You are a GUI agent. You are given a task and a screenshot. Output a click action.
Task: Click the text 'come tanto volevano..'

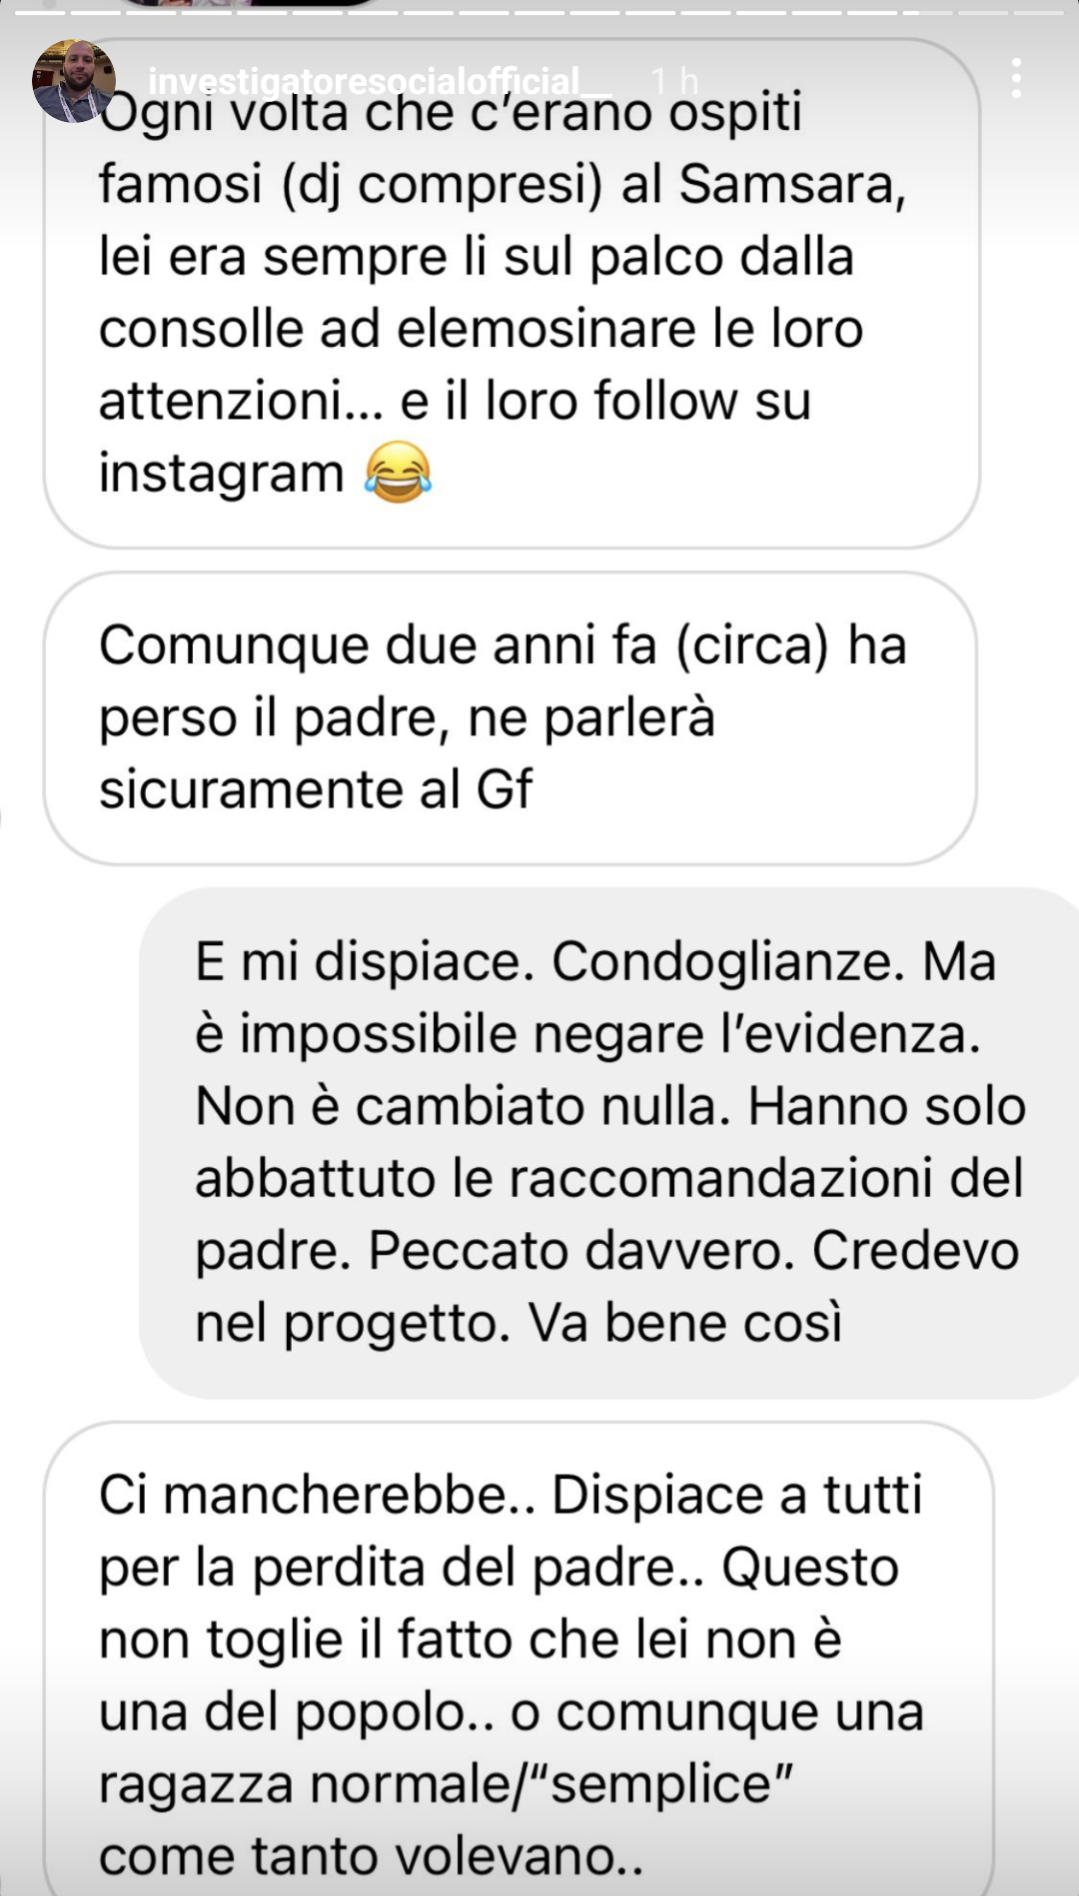[371, 1856]
